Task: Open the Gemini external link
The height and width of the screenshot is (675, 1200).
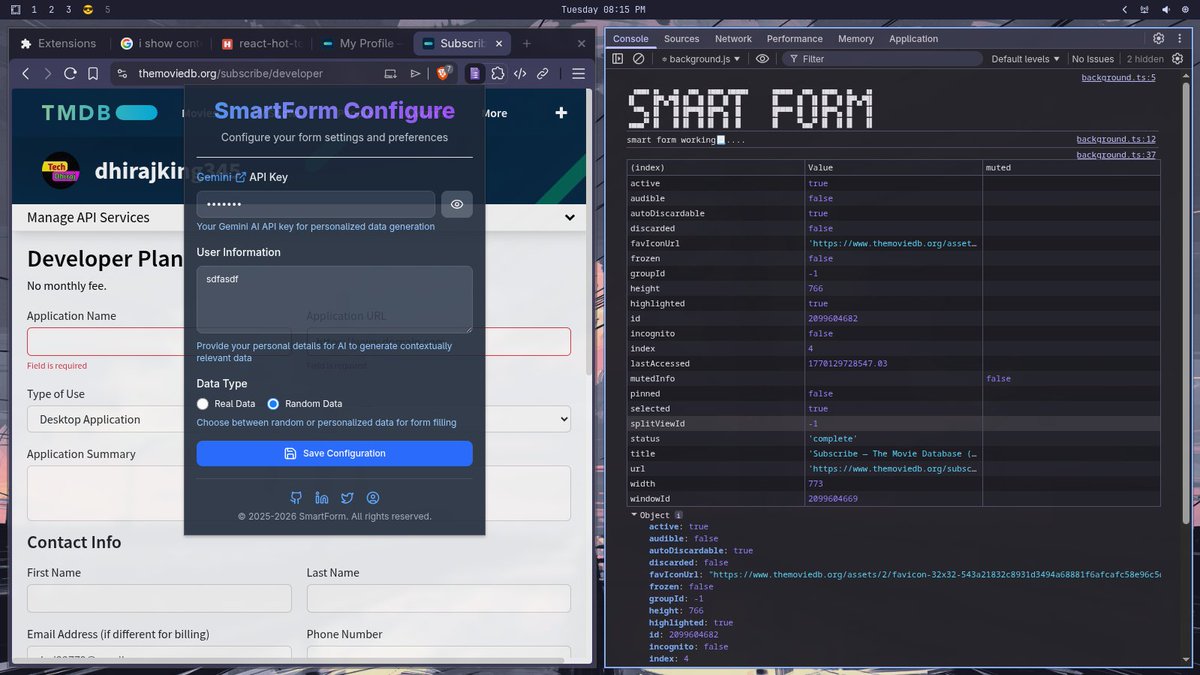Action: coord(221,177)
